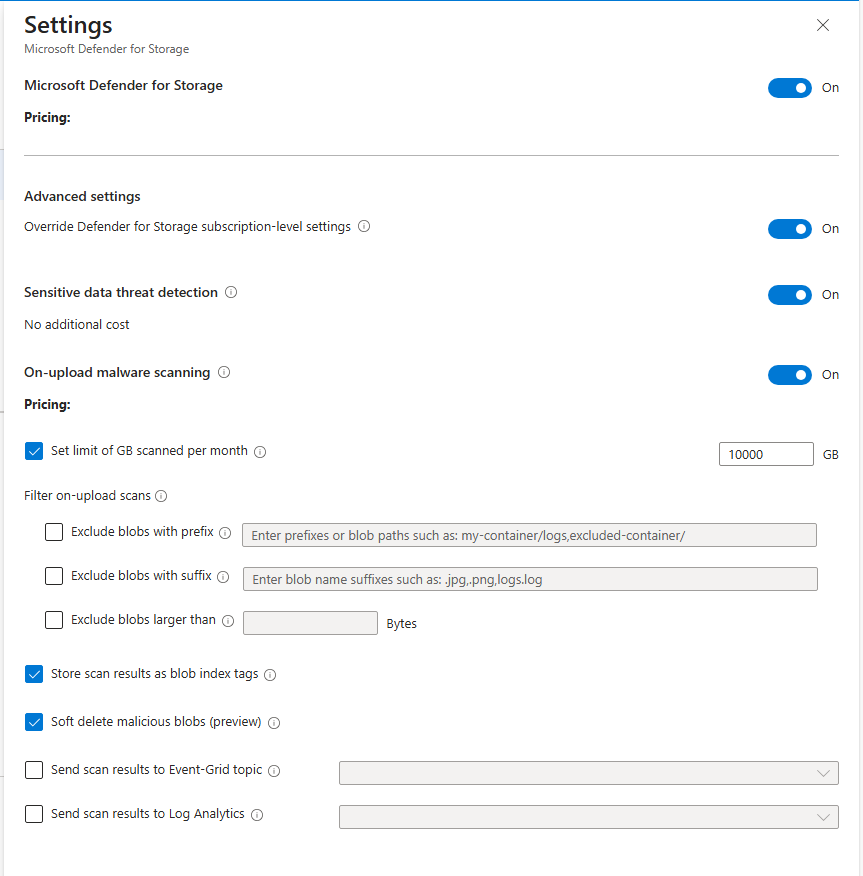Viewport: 863px width, 876px height.
Task: Turn off Microsoft Defender for Storage toggle
Action: tap(789, 88)
